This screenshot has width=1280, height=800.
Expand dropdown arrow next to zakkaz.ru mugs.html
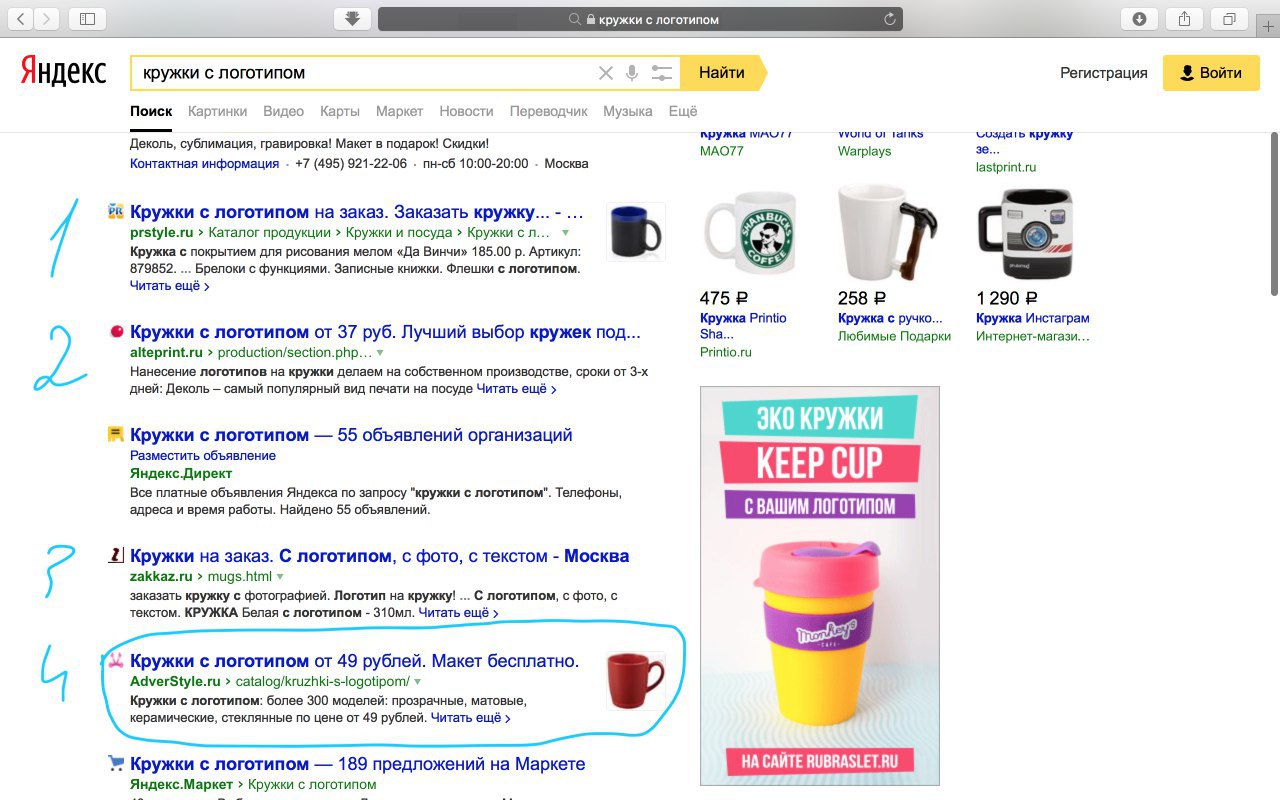click(280, 577)
